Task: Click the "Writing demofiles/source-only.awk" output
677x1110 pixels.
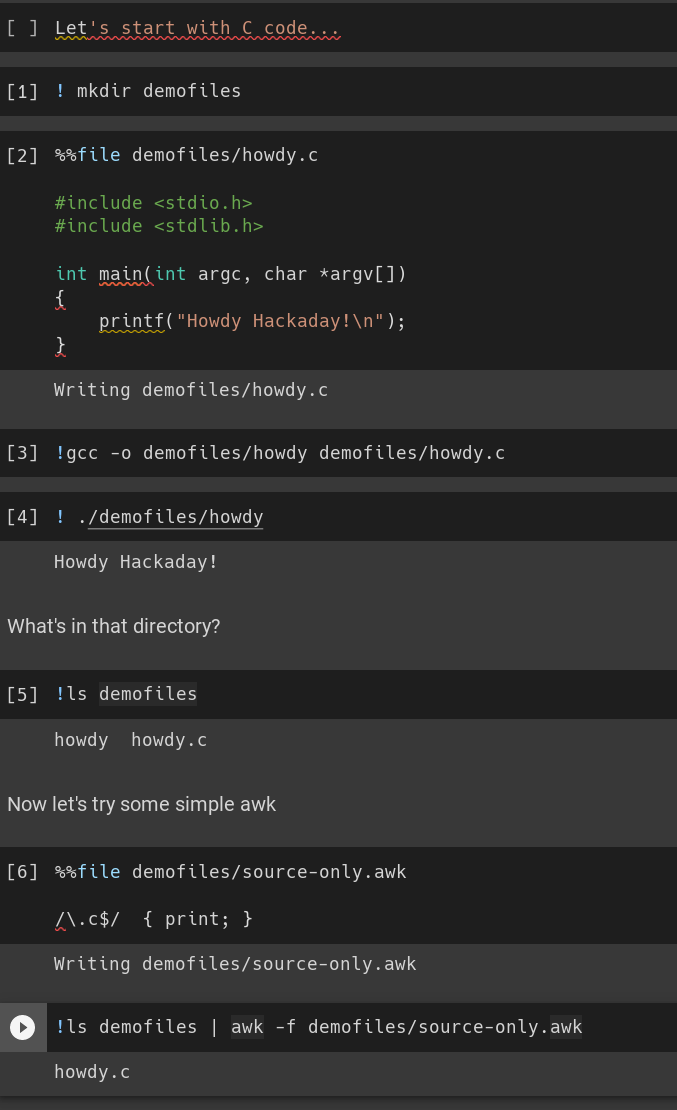Action: pyautogui.click(x=235, y=964)
